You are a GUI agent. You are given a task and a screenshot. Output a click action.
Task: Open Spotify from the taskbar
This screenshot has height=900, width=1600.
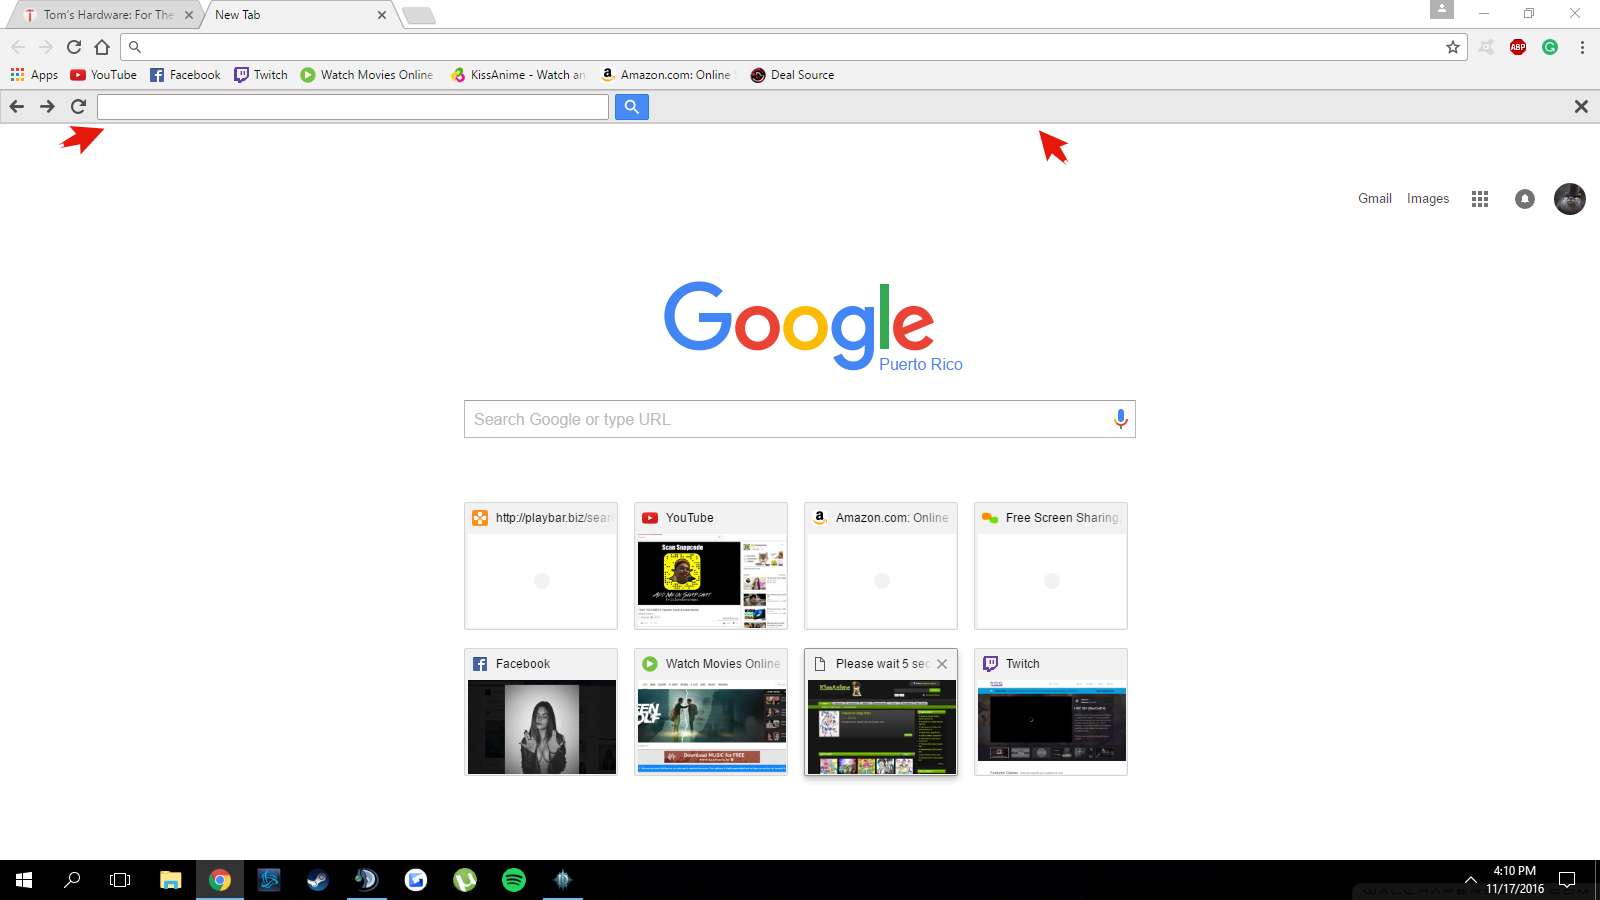[514, 880]
